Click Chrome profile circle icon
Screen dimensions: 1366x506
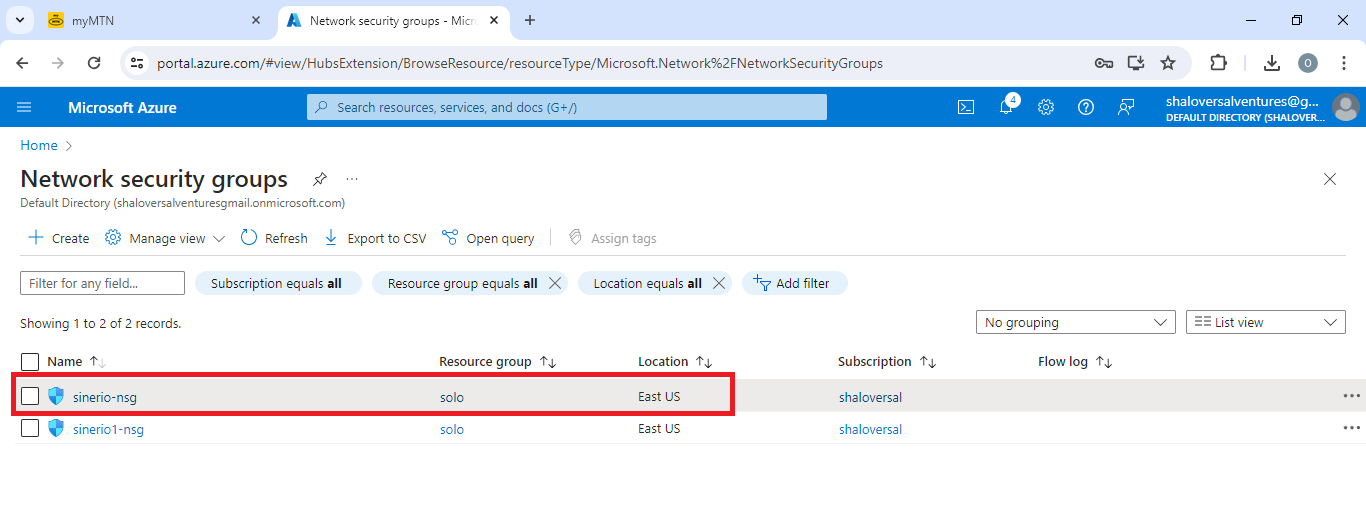click(1308, 63)
